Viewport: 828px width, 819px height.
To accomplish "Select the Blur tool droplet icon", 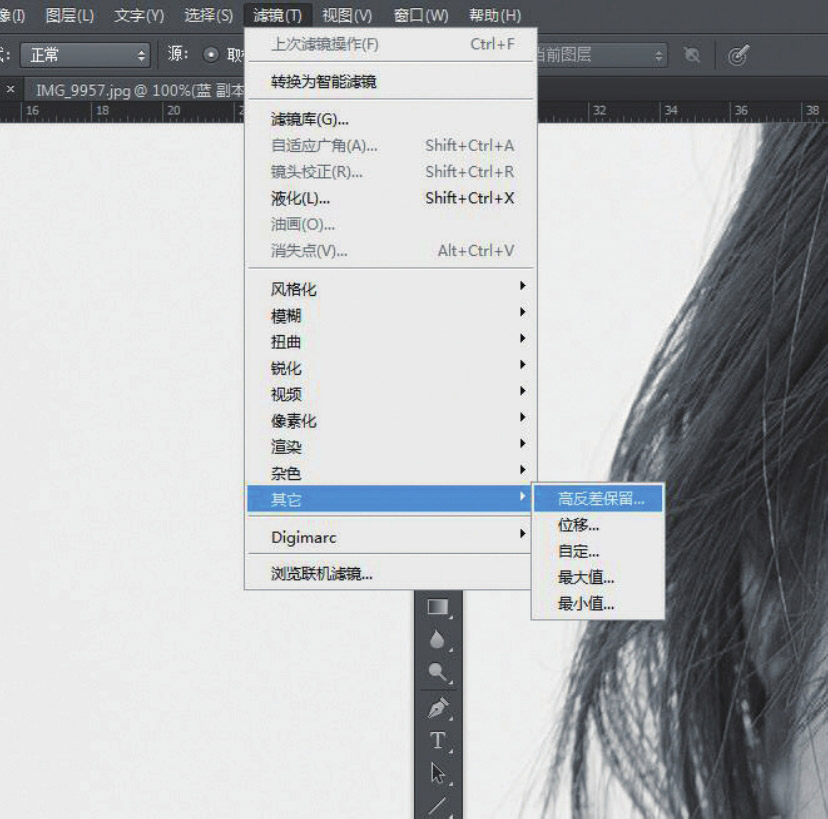I will coord(438,640).
